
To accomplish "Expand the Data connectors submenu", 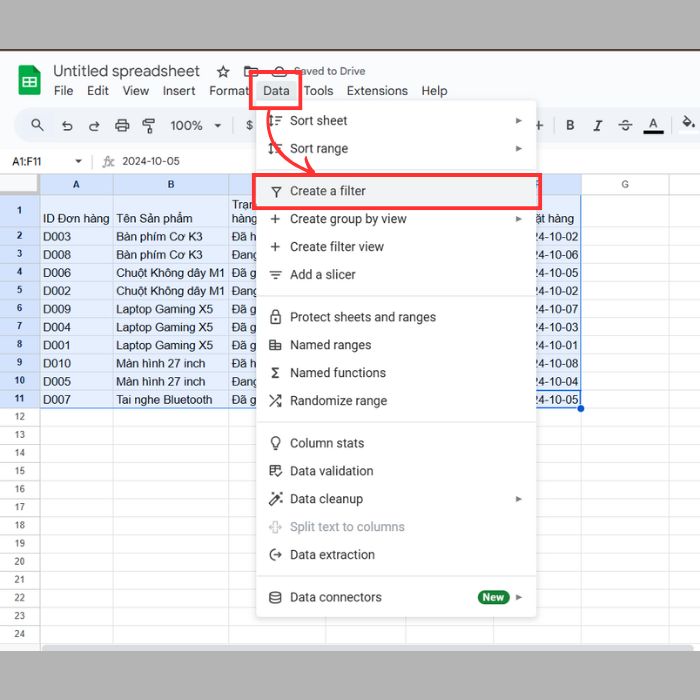I will [396, 597].
